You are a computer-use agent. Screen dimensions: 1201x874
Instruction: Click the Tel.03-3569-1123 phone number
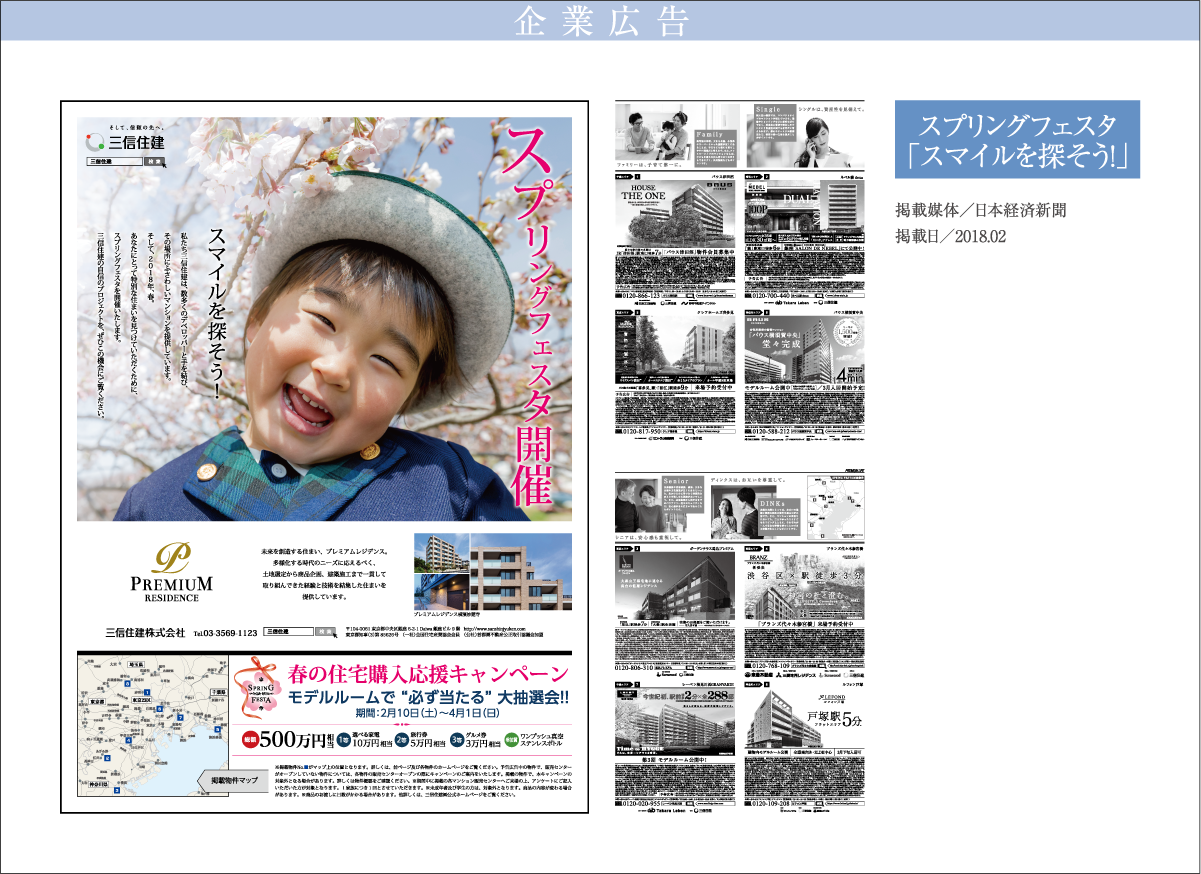pyautogui.click(x=225, y=632)
